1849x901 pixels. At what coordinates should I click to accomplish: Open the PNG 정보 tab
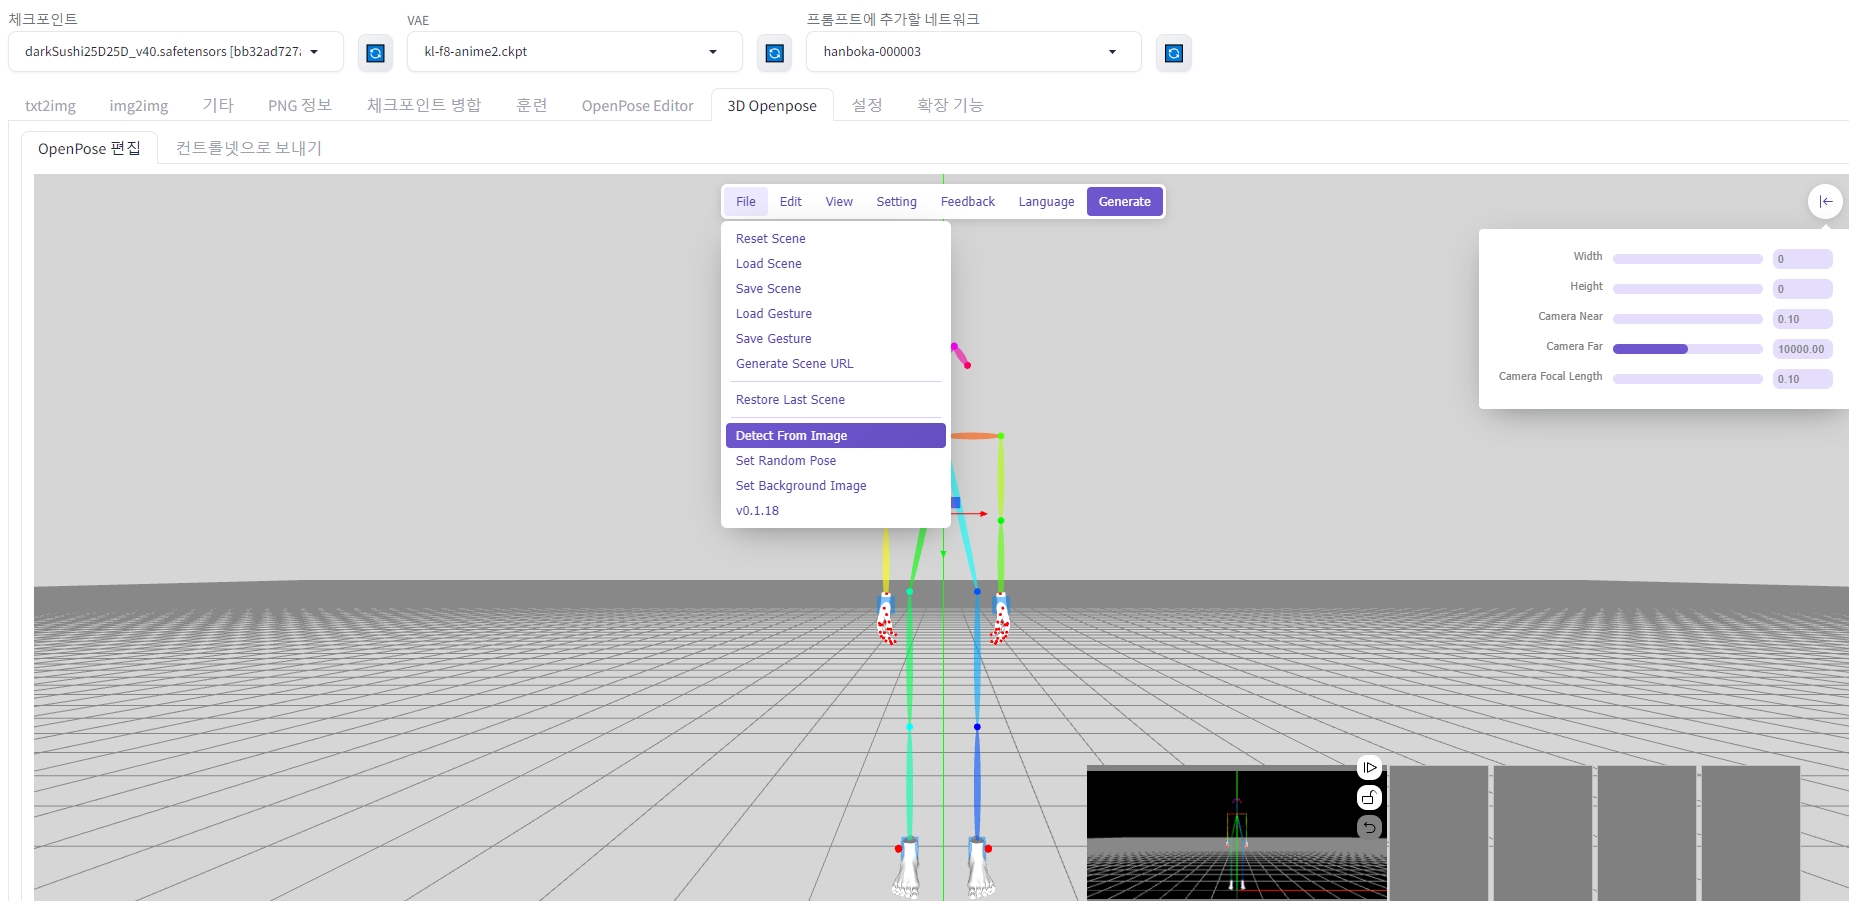(x=300, y=105)
